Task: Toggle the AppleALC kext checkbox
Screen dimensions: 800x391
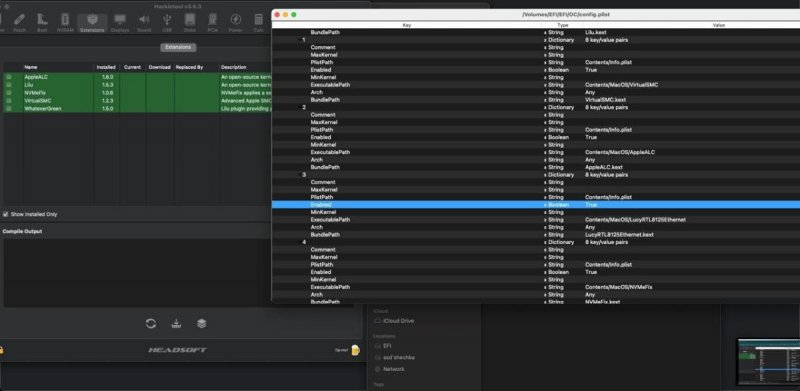Action: tap(9, 77)
